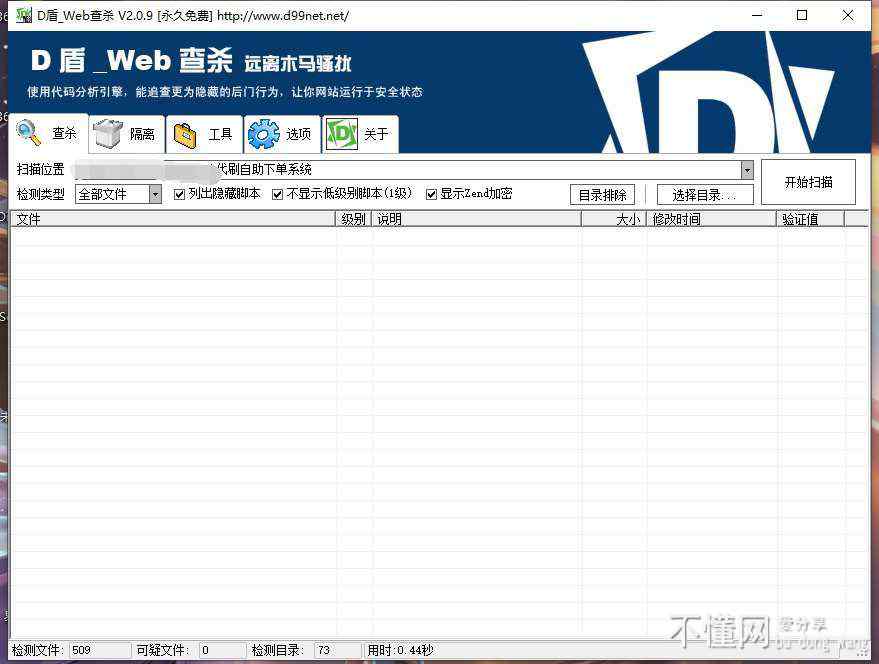Expand the 扫描位置 path dropdown arrow

747,170
